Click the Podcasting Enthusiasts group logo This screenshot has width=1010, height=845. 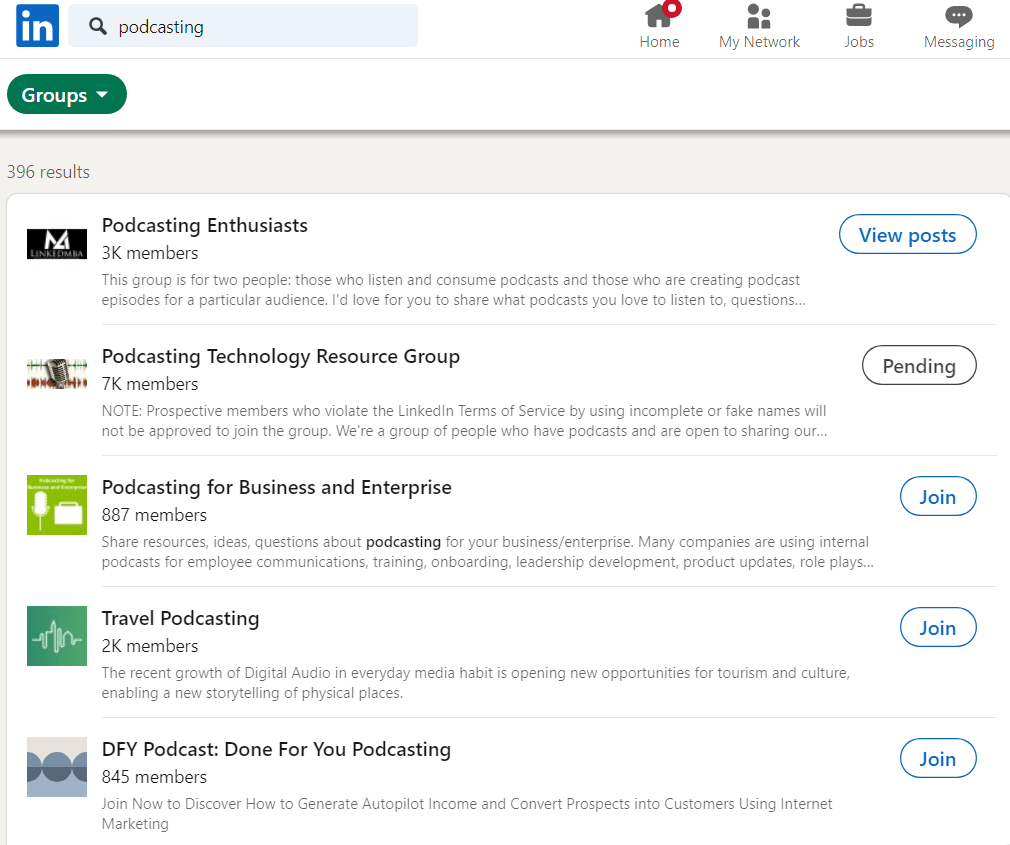click(57, 243)
